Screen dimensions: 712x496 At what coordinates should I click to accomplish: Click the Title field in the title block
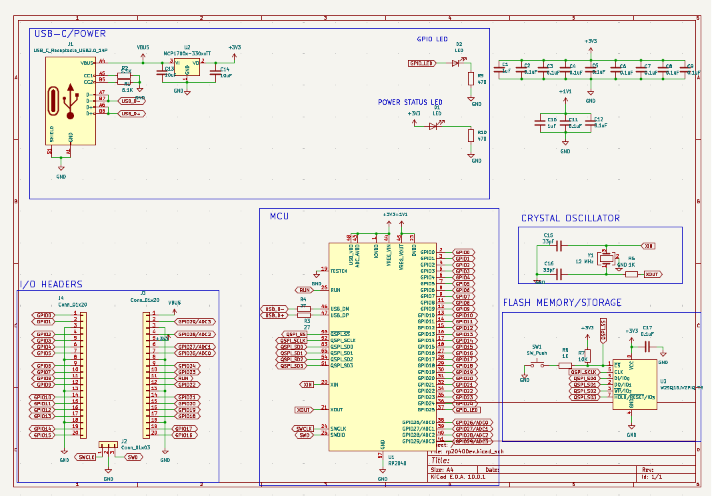tap(440, 460)
